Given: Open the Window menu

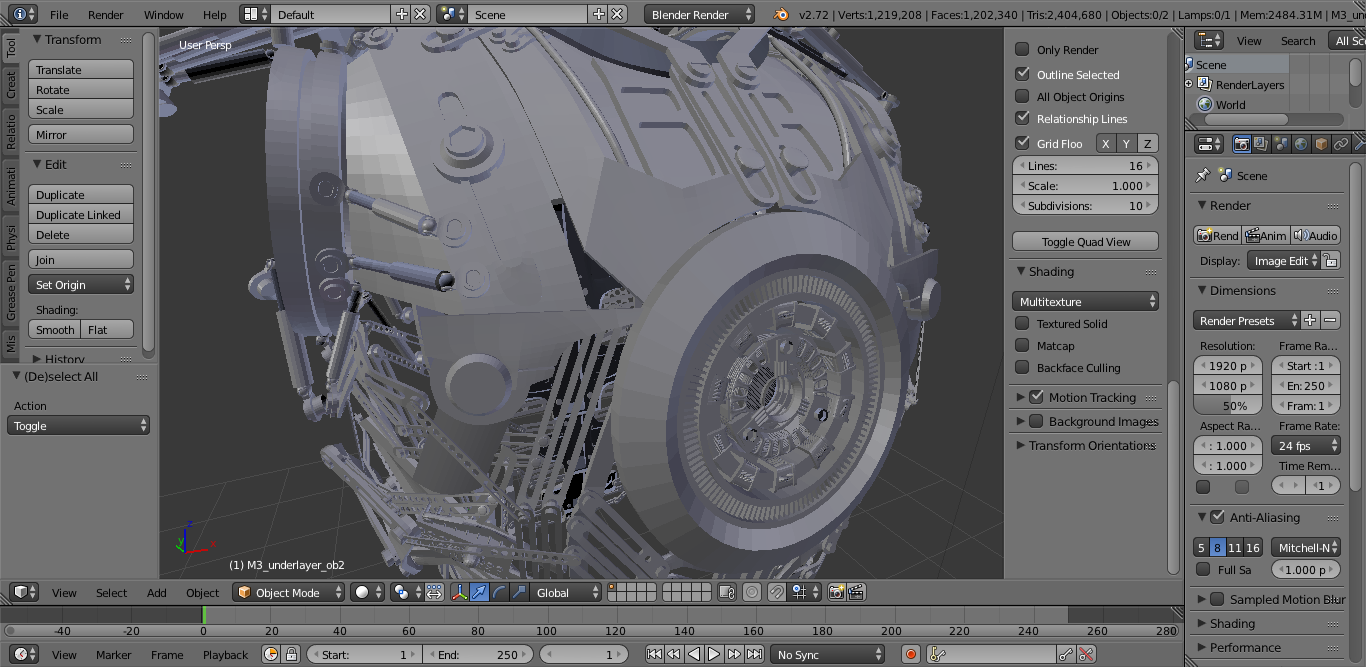Looking at the screenshot, I should tap(163, 14).
